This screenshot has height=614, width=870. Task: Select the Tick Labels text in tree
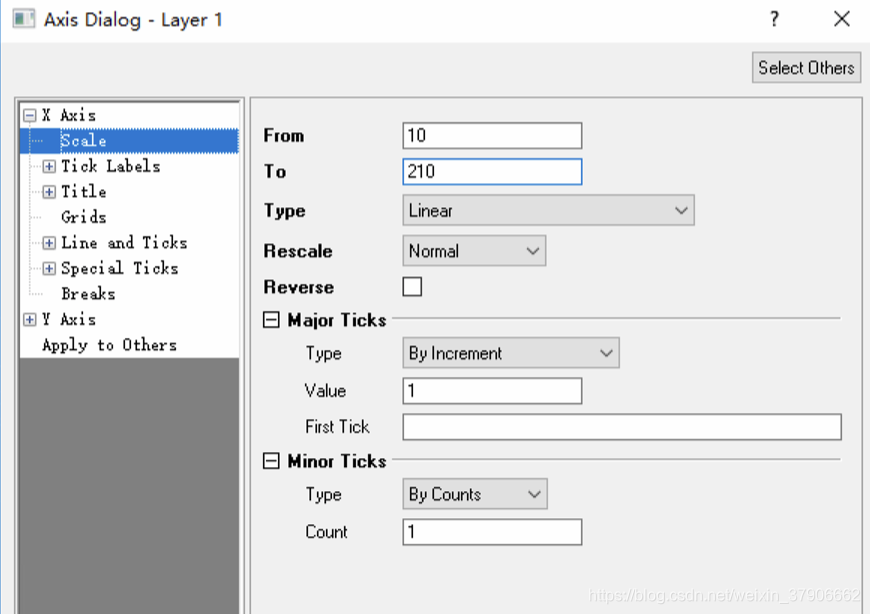click(110, 166)
